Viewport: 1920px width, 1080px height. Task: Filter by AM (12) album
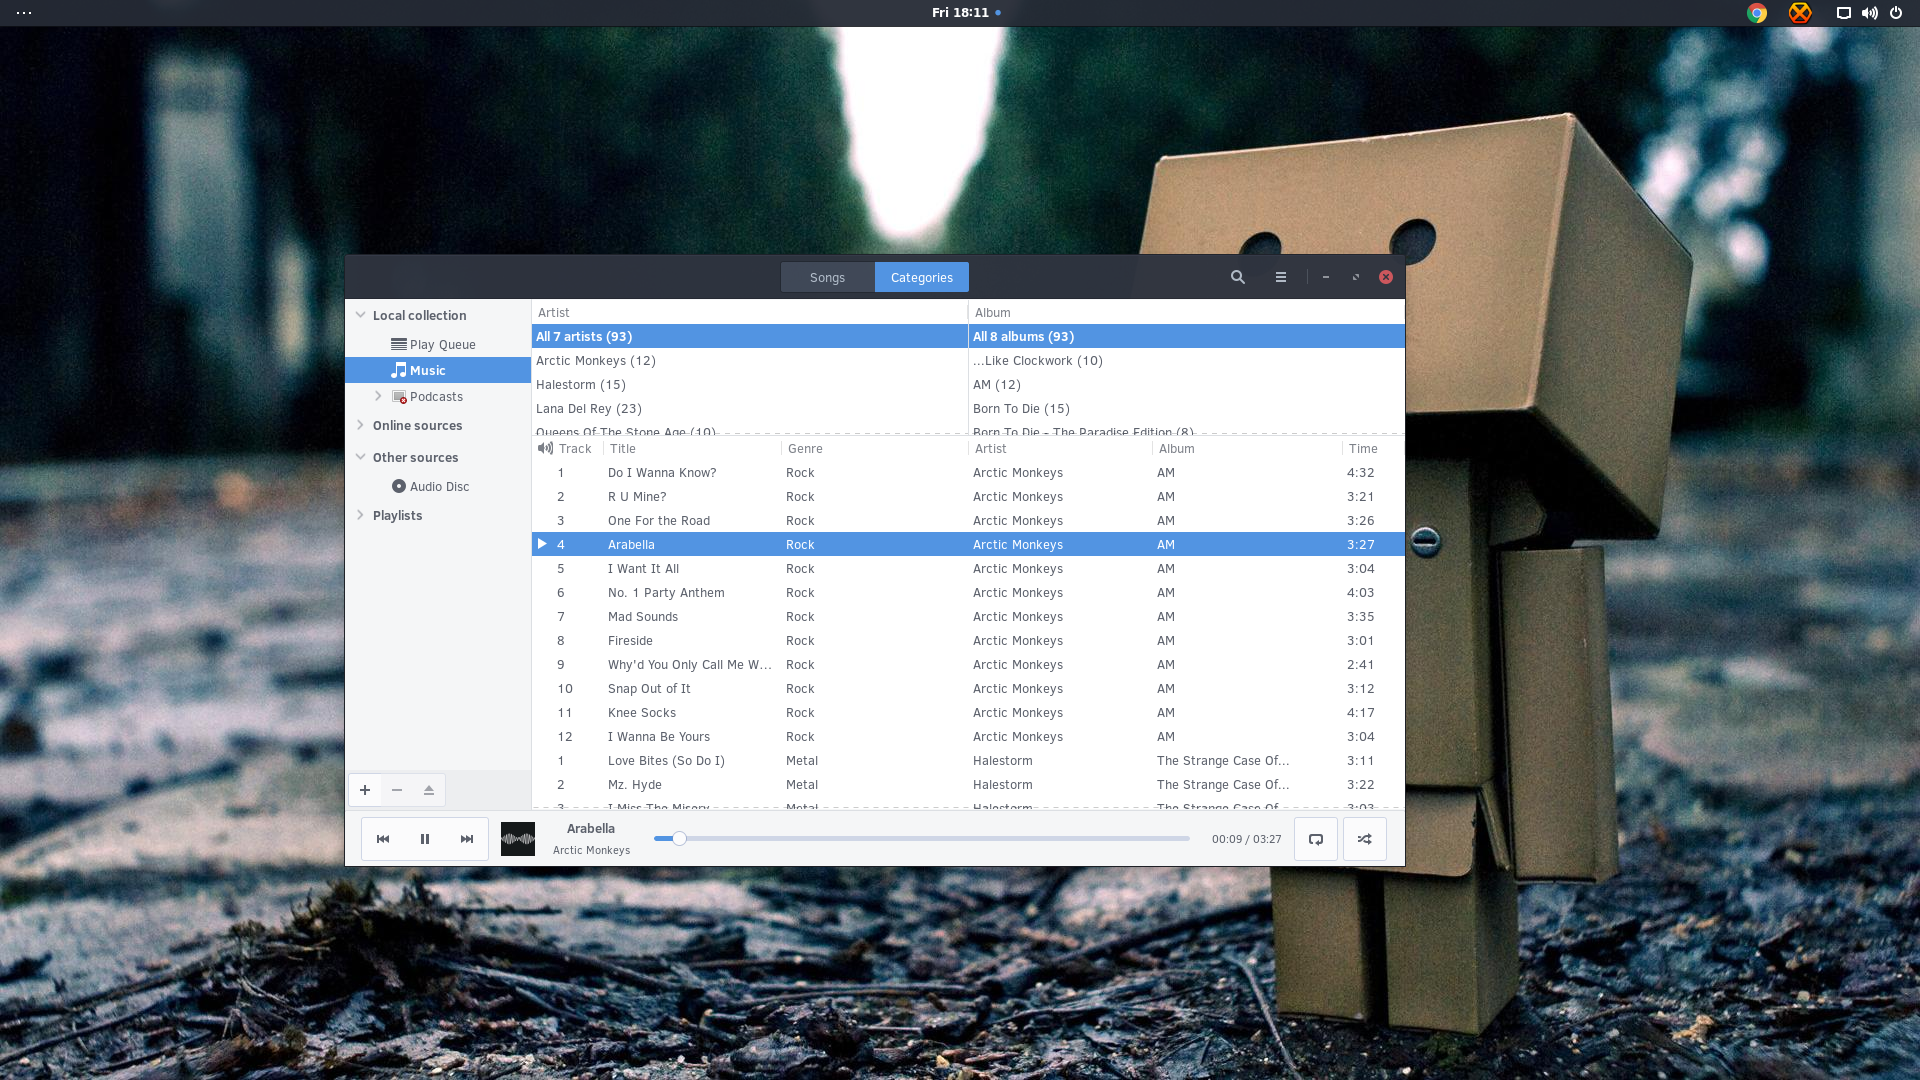(1186, 384)
